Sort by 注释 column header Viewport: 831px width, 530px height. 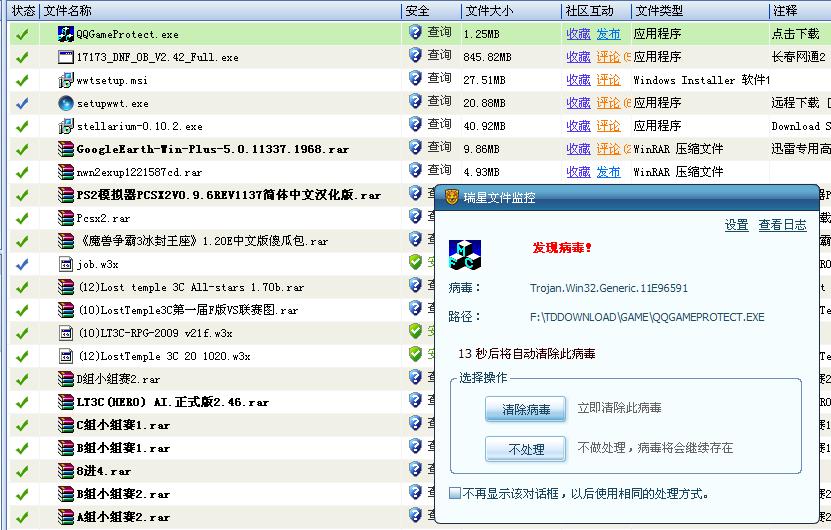click(800, 11)
